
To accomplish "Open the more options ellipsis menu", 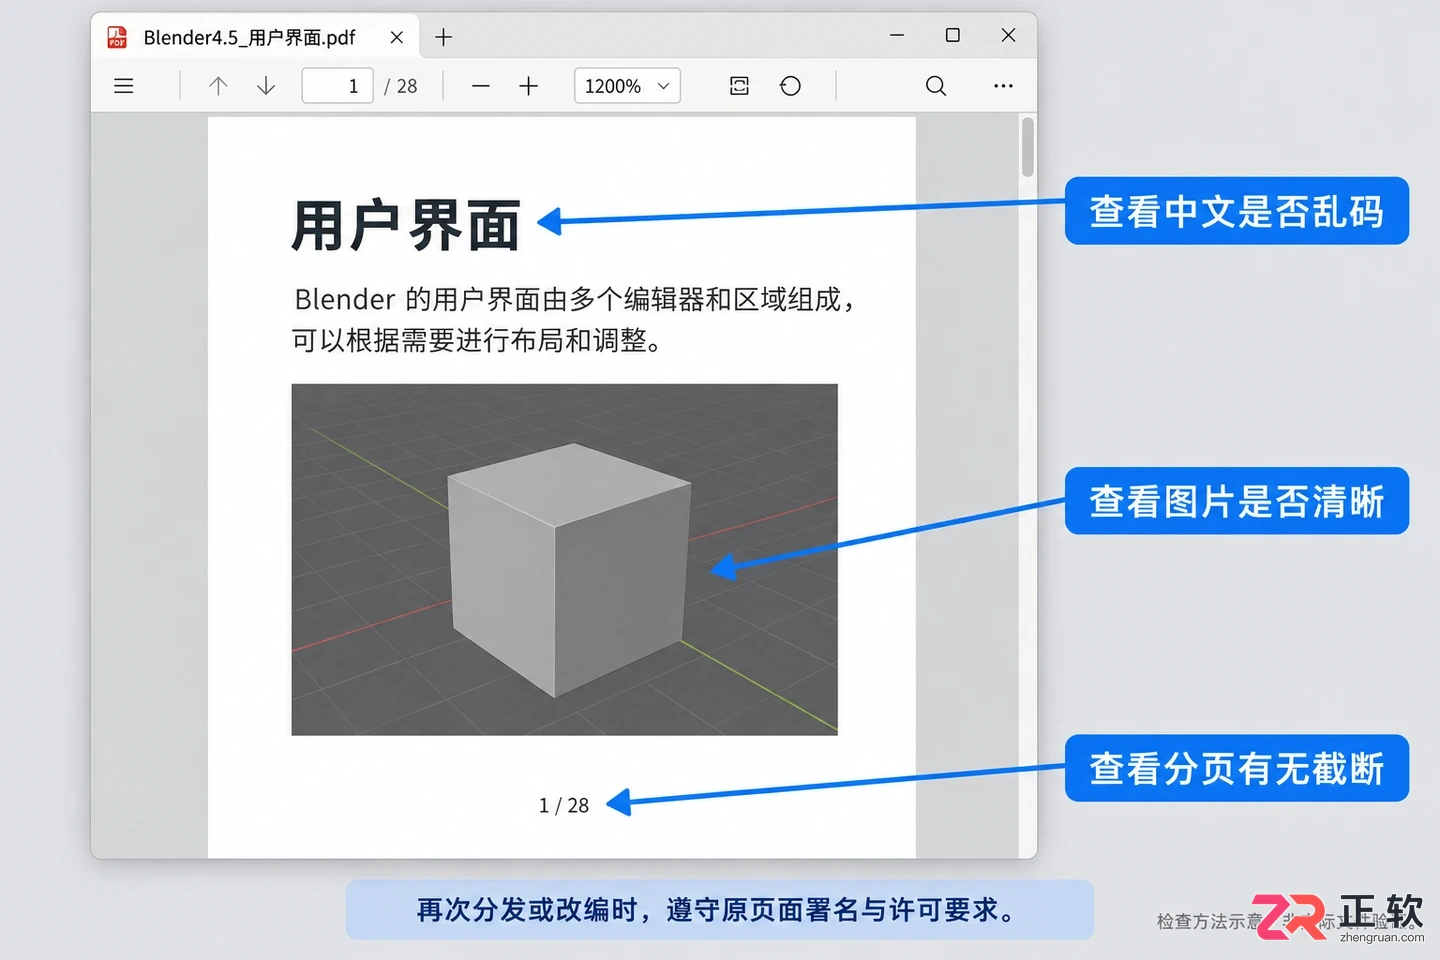I will click(1003, 86).
